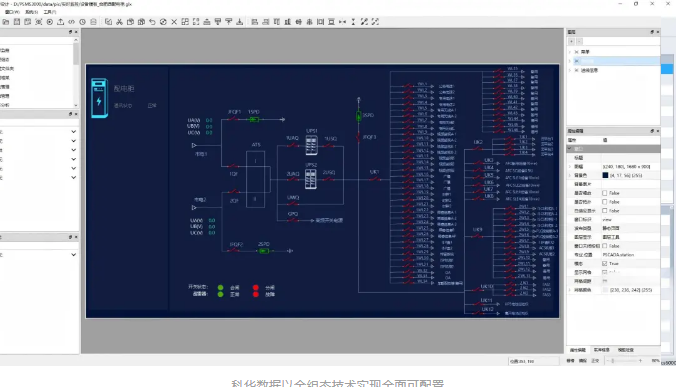This screenshot has height=387, width=676.
Task: Expand the first layer tree item
Action: point(570,52)
